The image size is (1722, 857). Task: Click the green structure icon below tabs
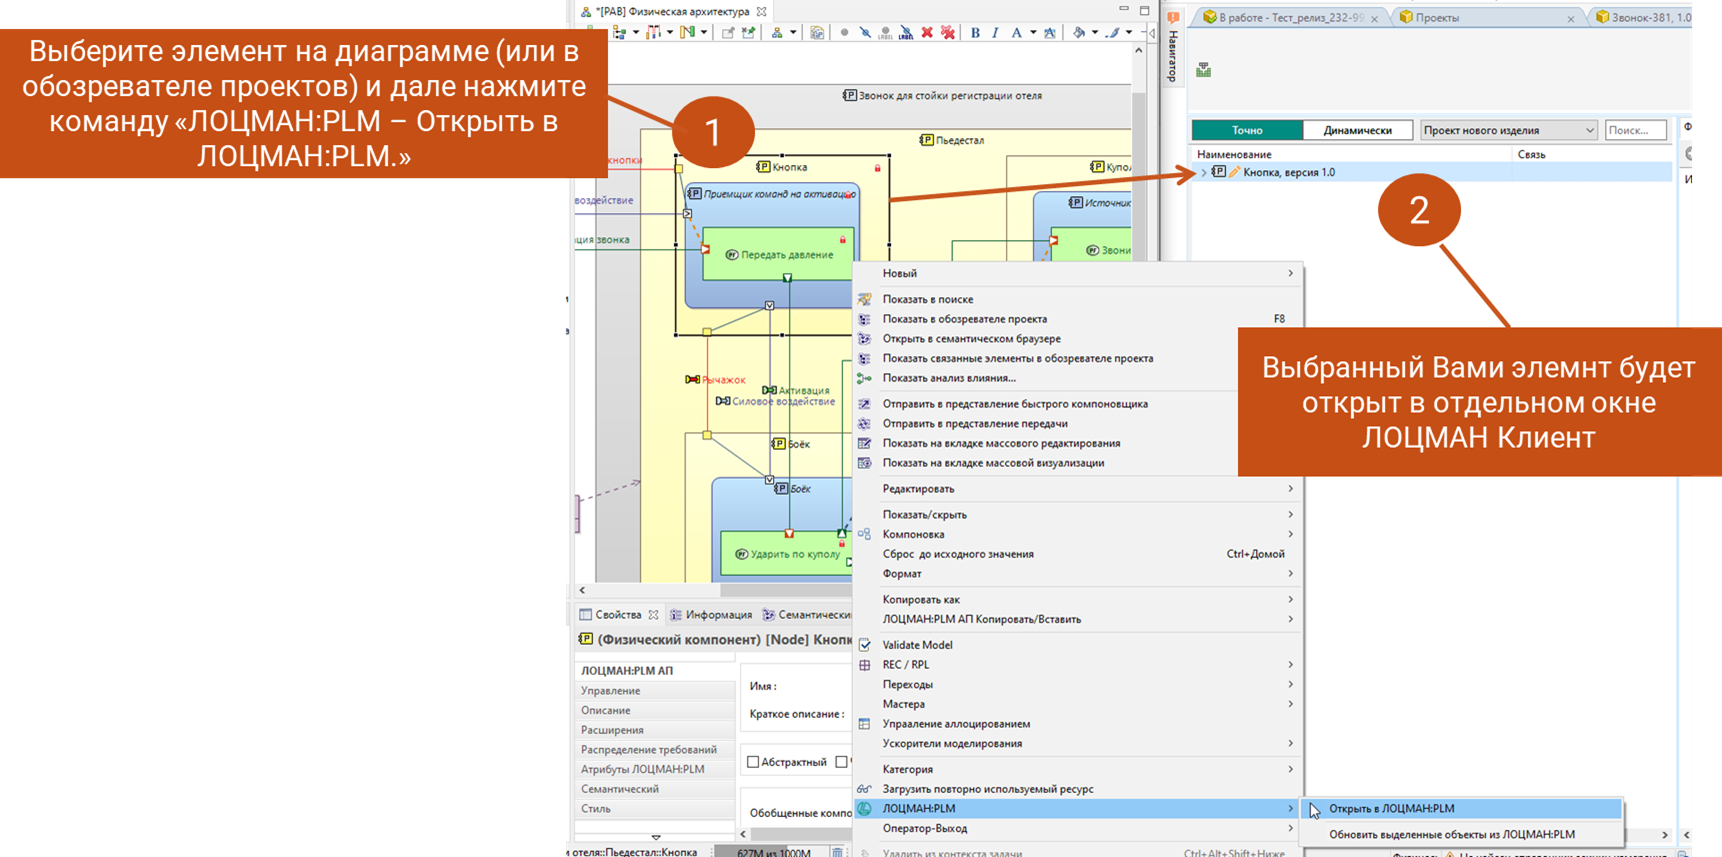pyautogui.click(x=1203, y=70)
